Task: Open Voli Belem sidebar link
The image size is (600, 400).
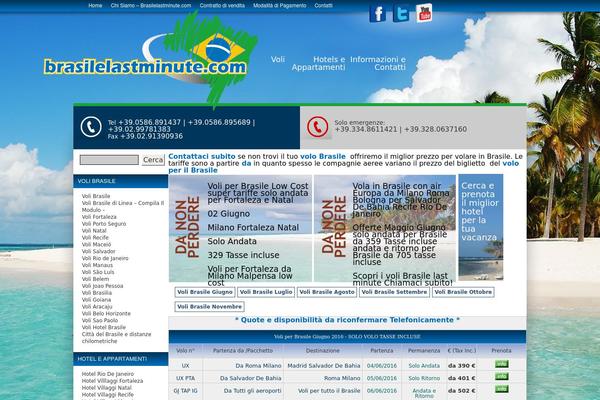Action: point(95,279)
